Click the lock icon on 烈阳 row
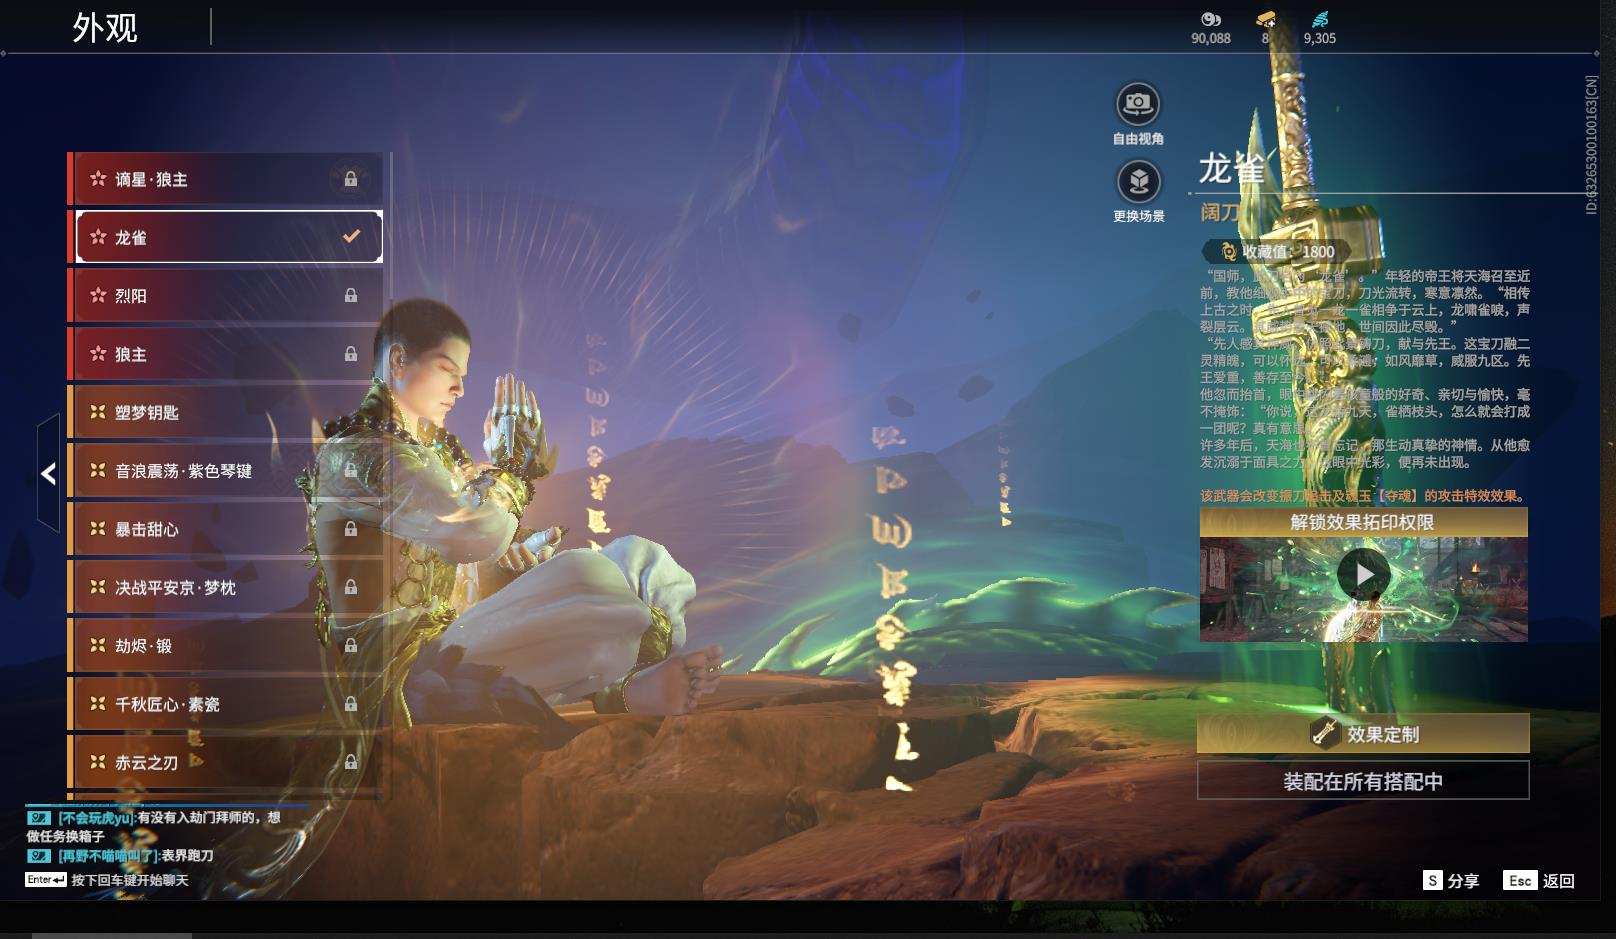1616x939 pixels. point(351,296)
